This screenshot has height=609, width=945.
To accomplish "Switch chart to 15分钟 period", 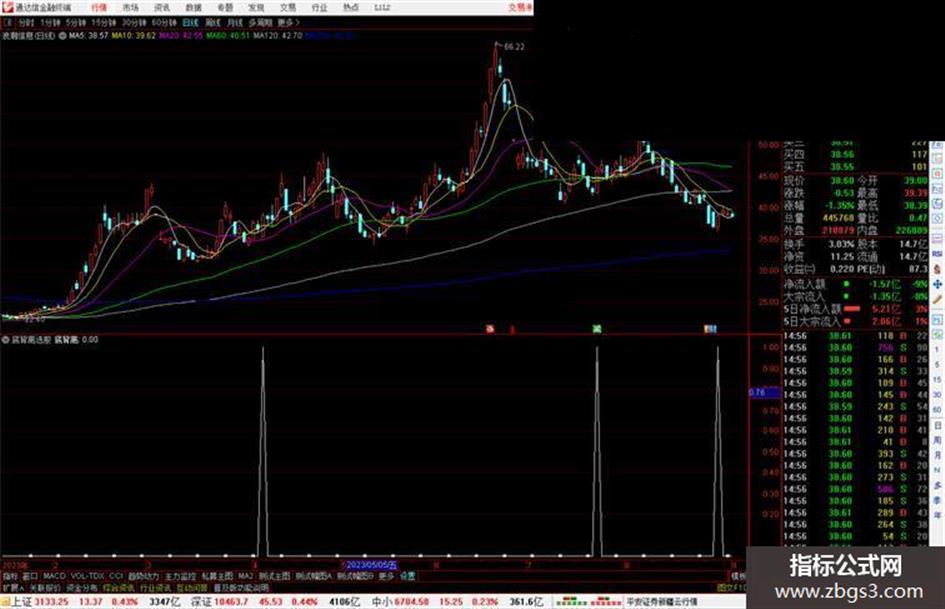I will click(x=104, y=22).
